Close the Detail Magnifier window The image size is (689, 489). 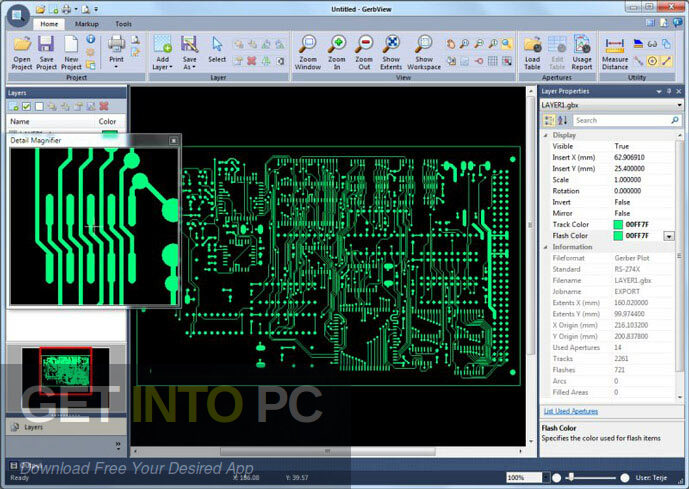174,140
